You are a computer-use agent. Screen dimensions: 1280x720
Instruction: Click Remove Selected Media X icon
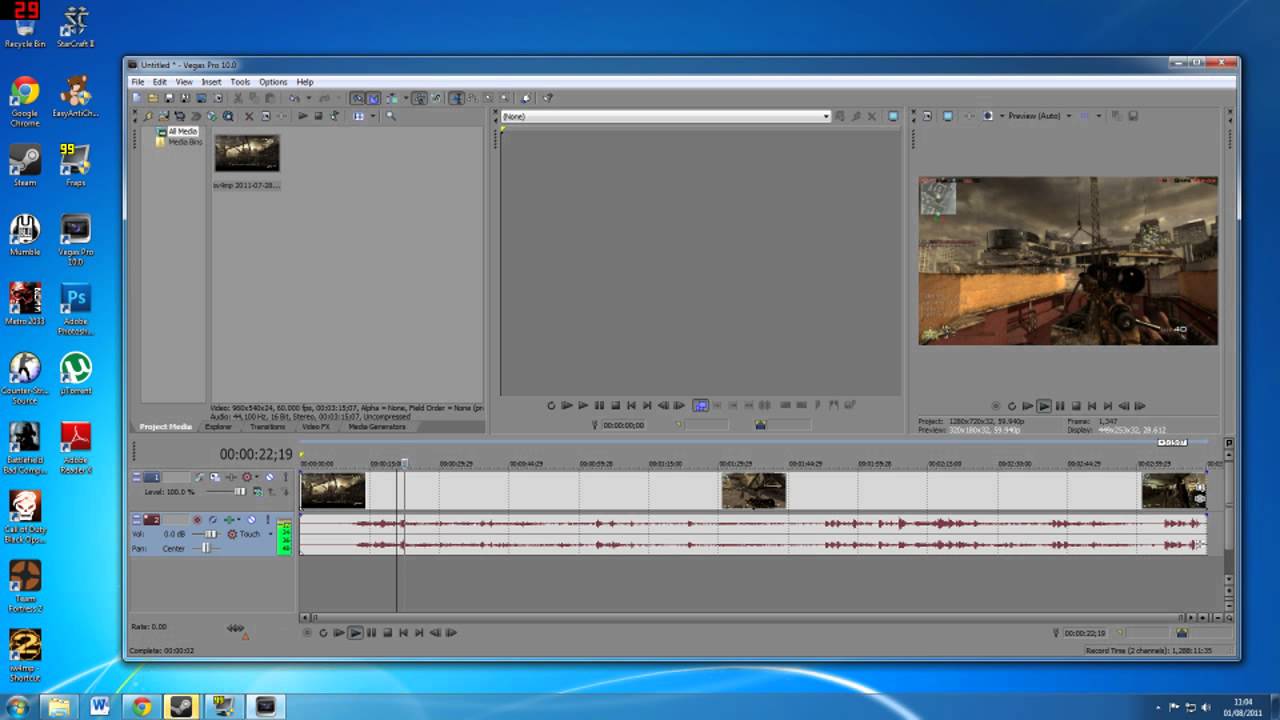click(248, 116)
